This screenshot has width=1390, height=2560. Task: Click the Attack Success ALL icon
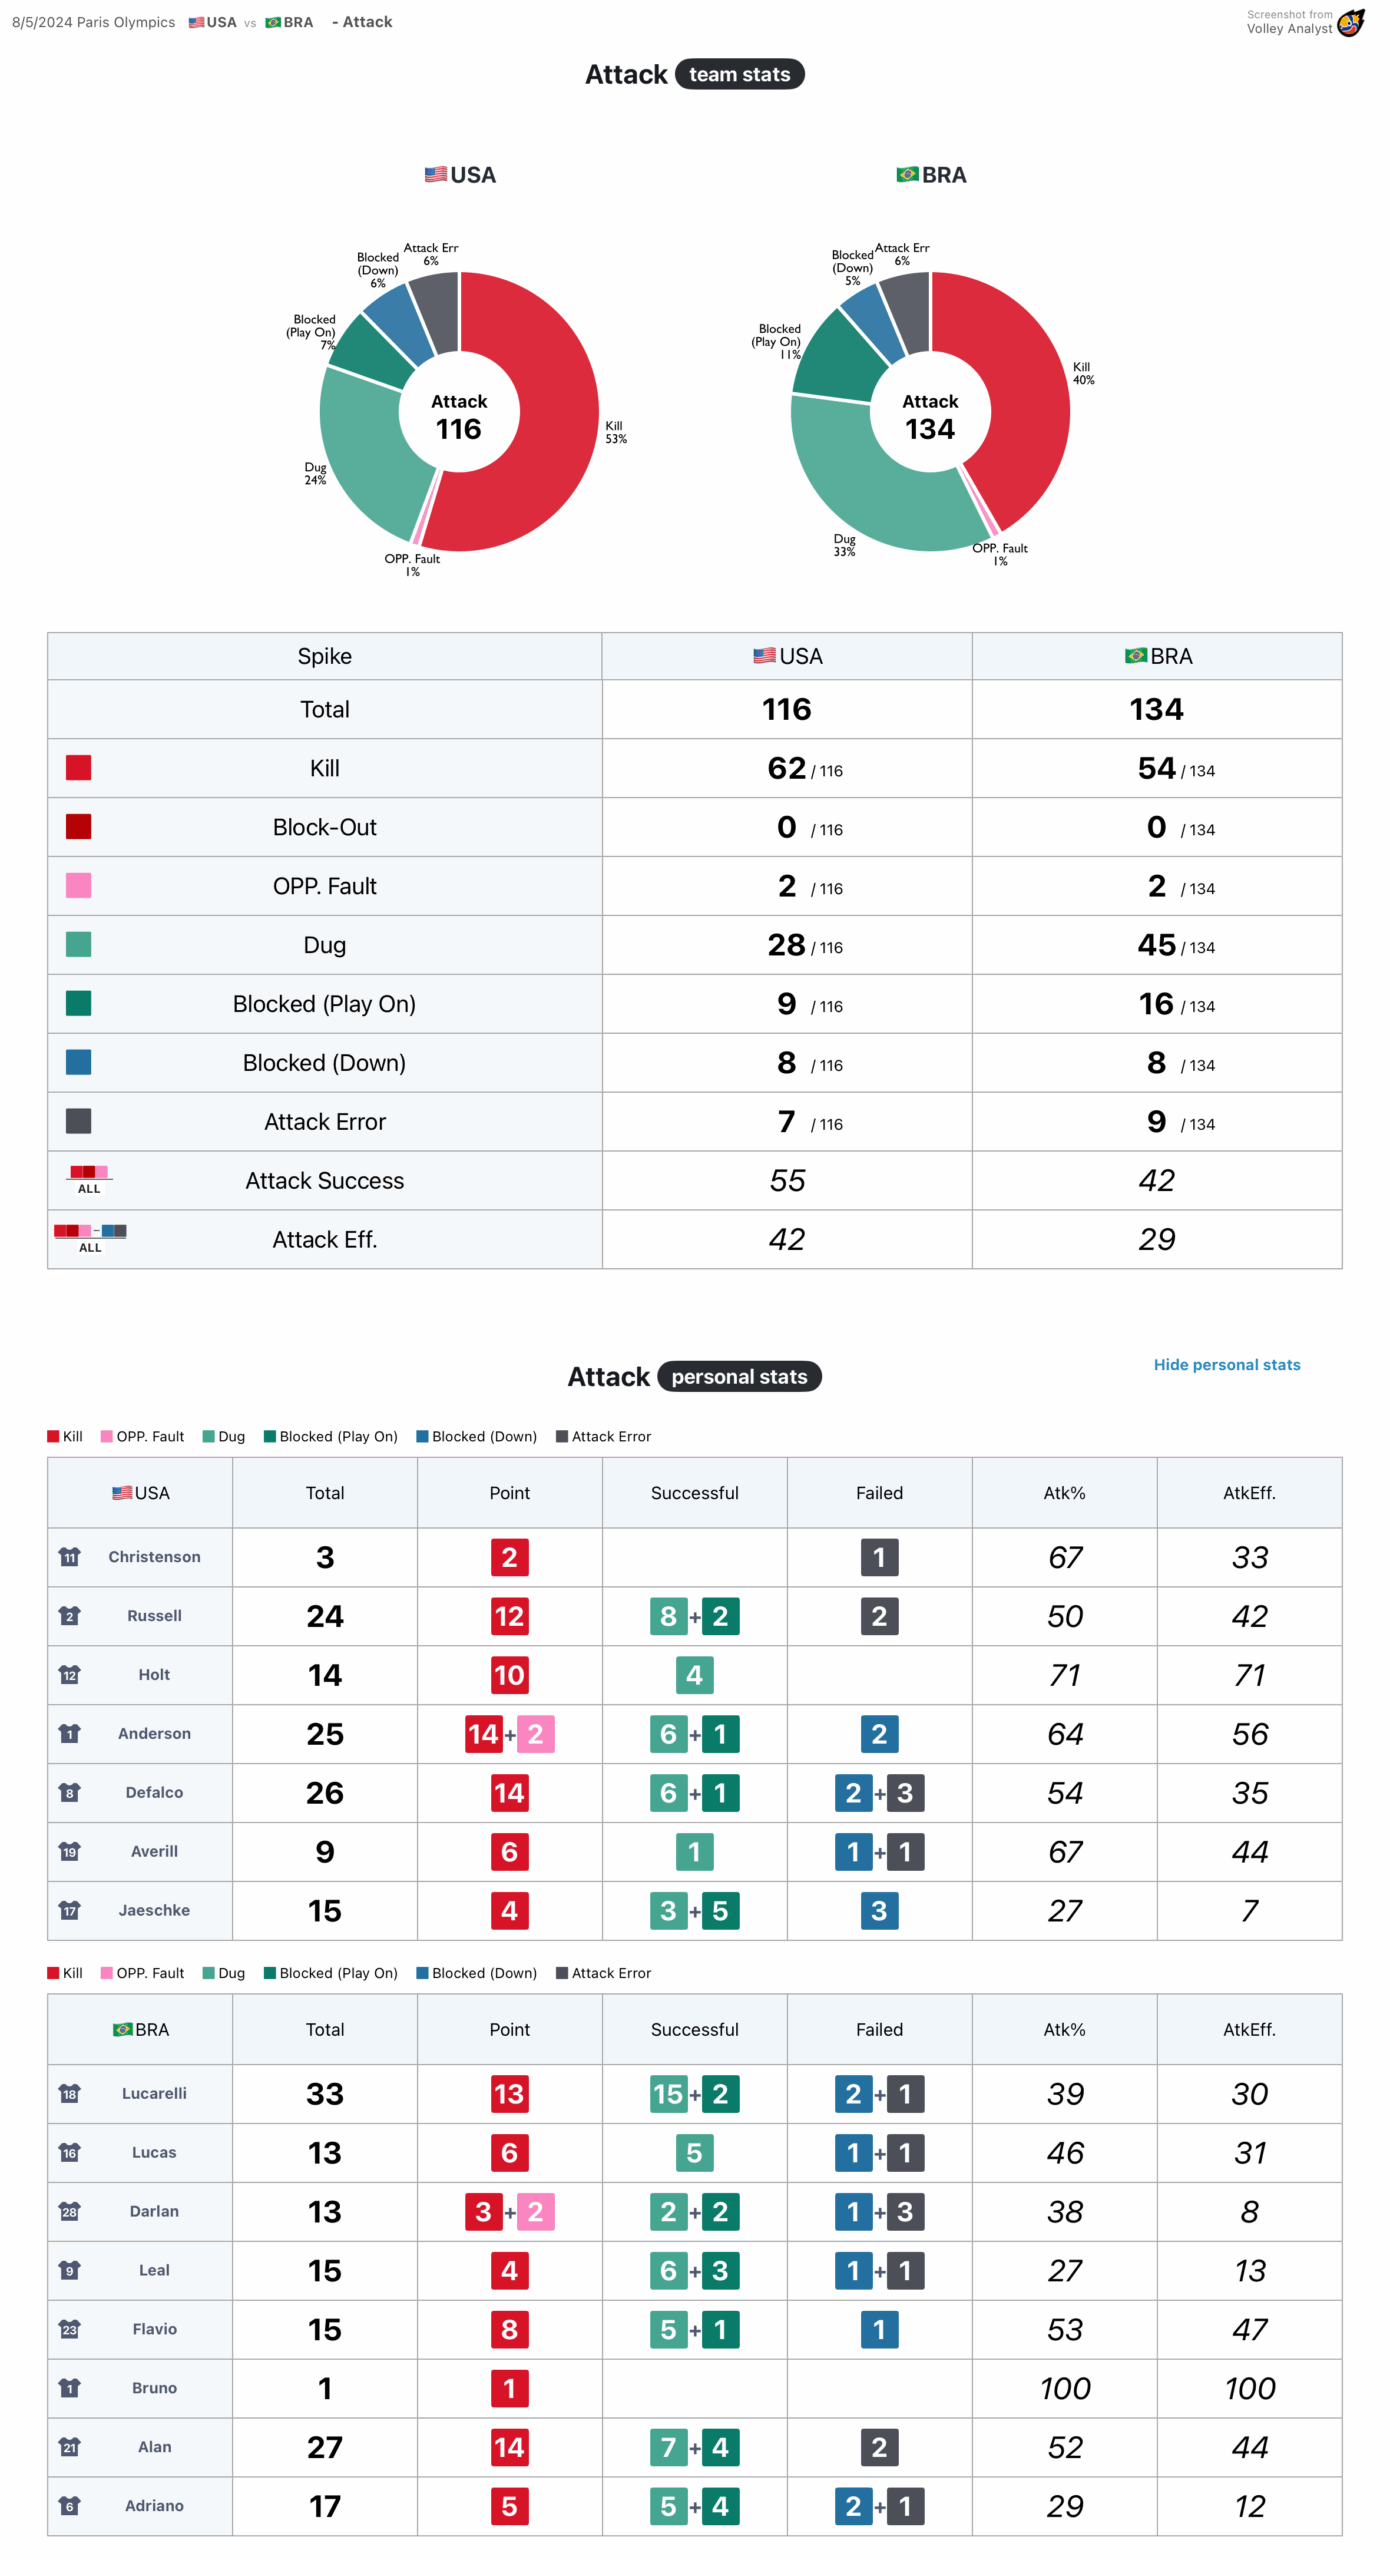[89, 1178]
